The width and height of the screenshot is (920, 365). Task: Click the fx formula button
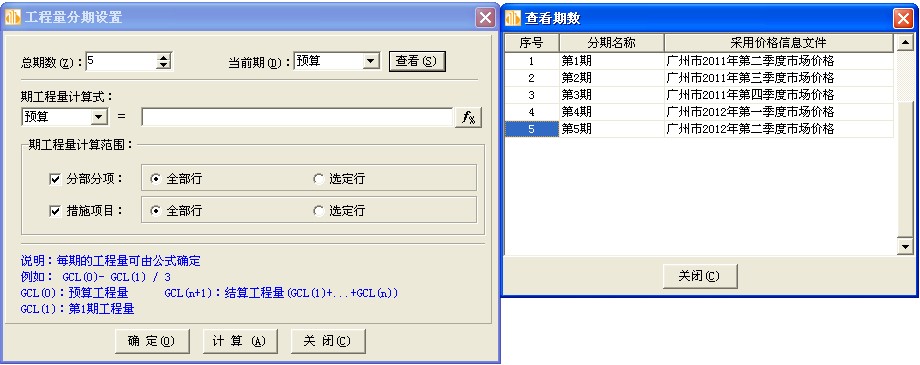468,117
